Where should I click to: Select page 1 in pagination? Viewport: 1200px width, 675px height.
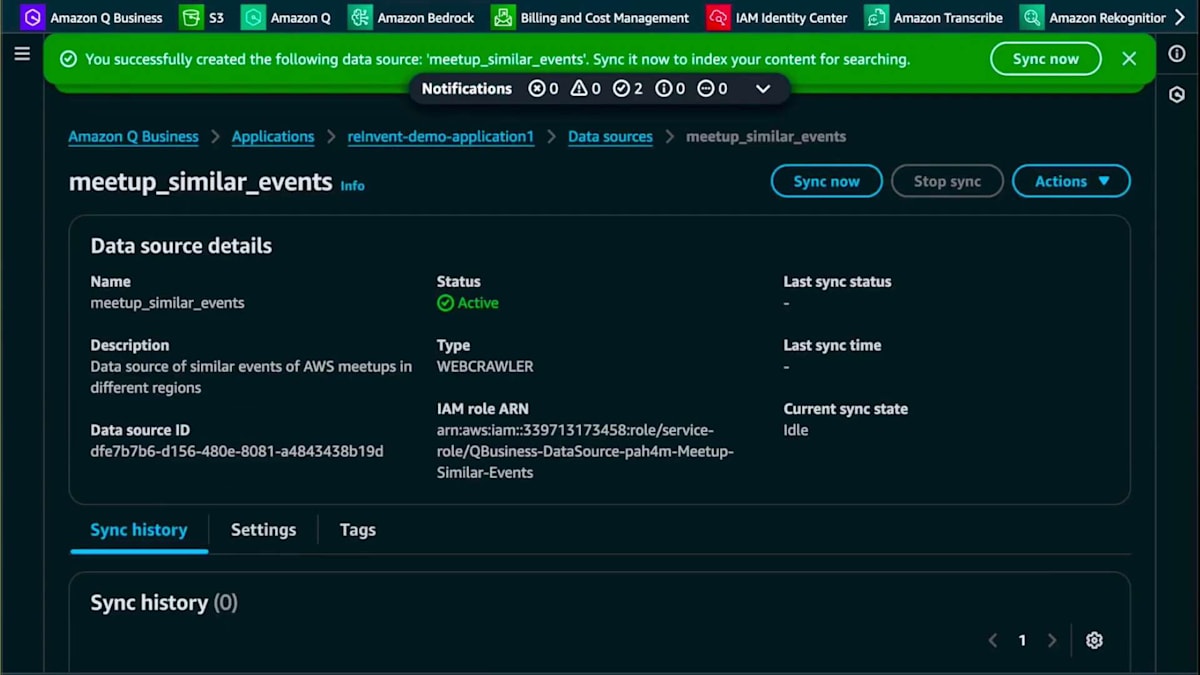tap(1022, 640)
